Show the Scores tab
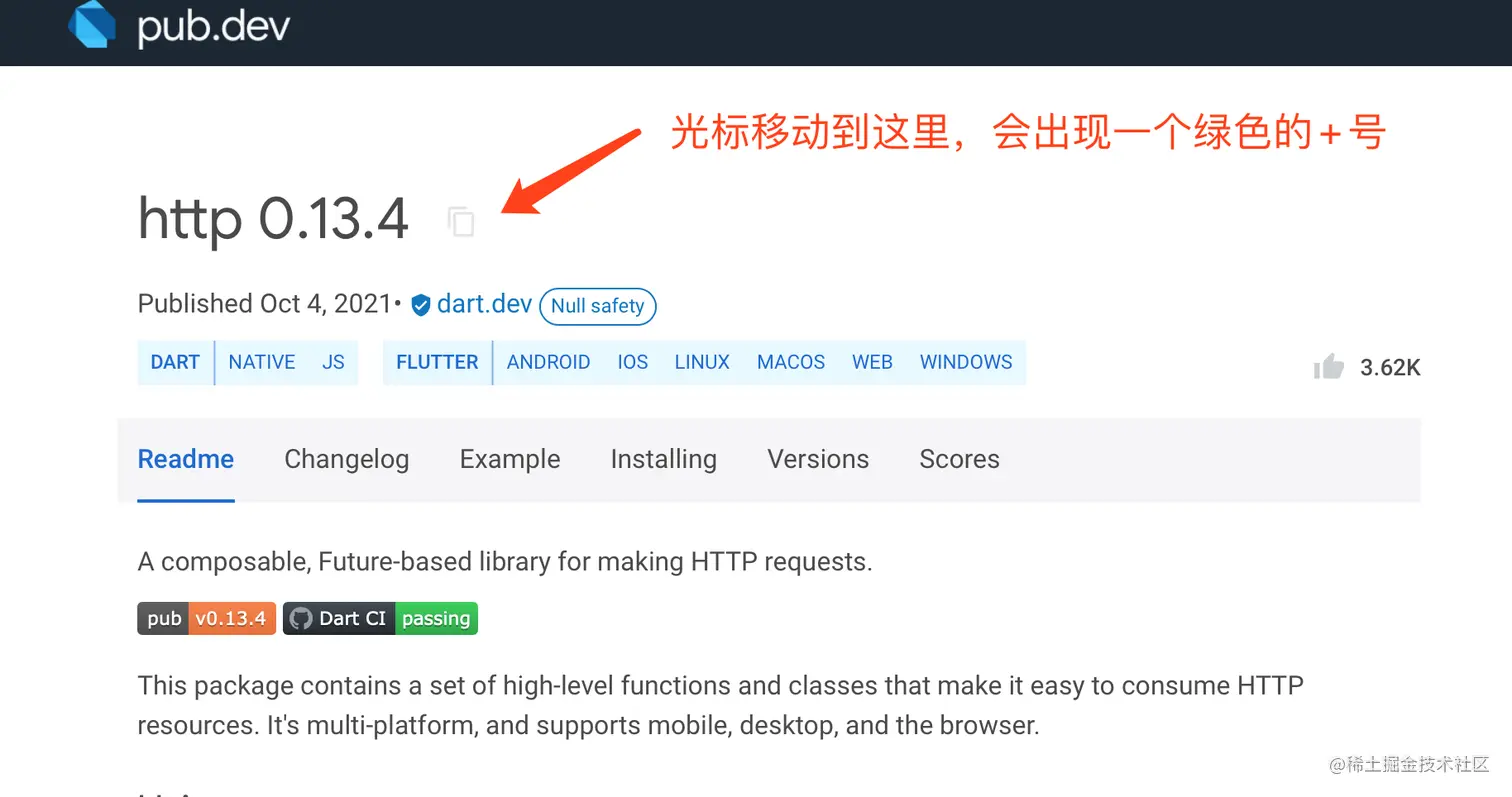The height and width of the screenshot is (797, 1512). pyautogui.click(x=959, y=459)
